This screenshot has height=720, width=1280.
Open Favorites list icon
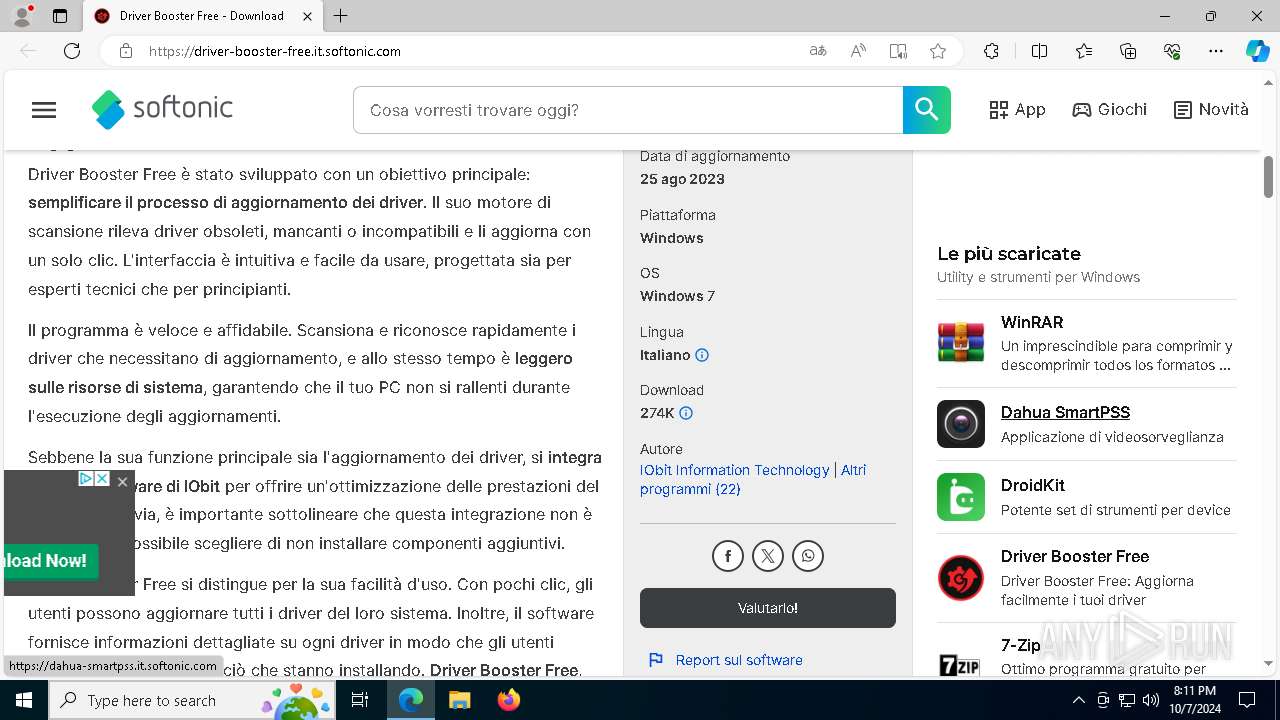click(1084, 51)
